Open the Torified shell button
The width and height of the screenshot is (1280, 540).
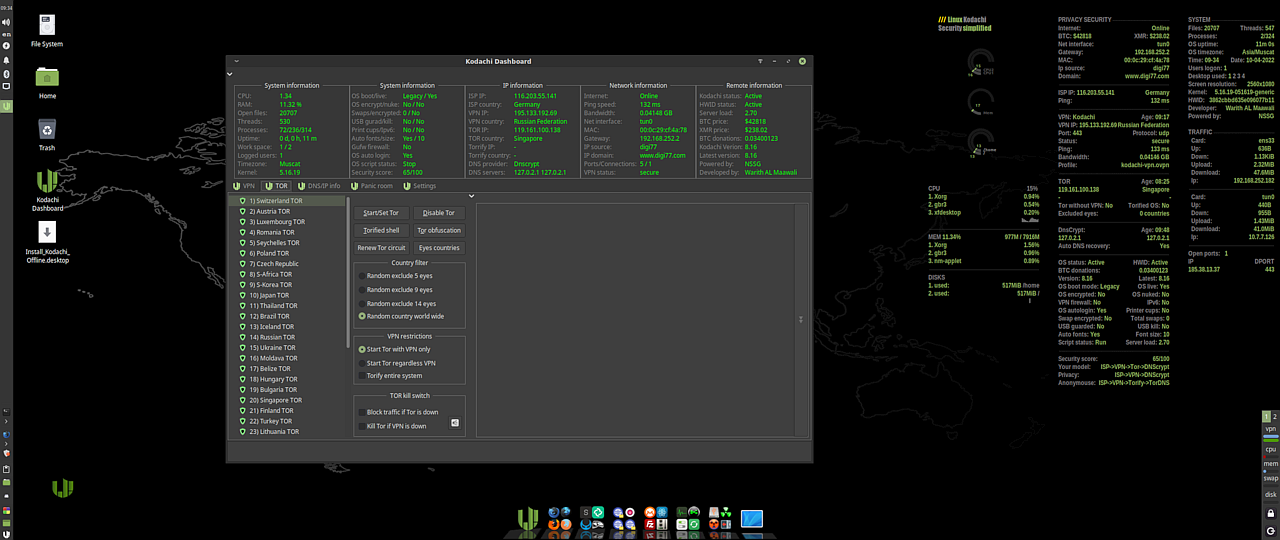coord(381,230)
